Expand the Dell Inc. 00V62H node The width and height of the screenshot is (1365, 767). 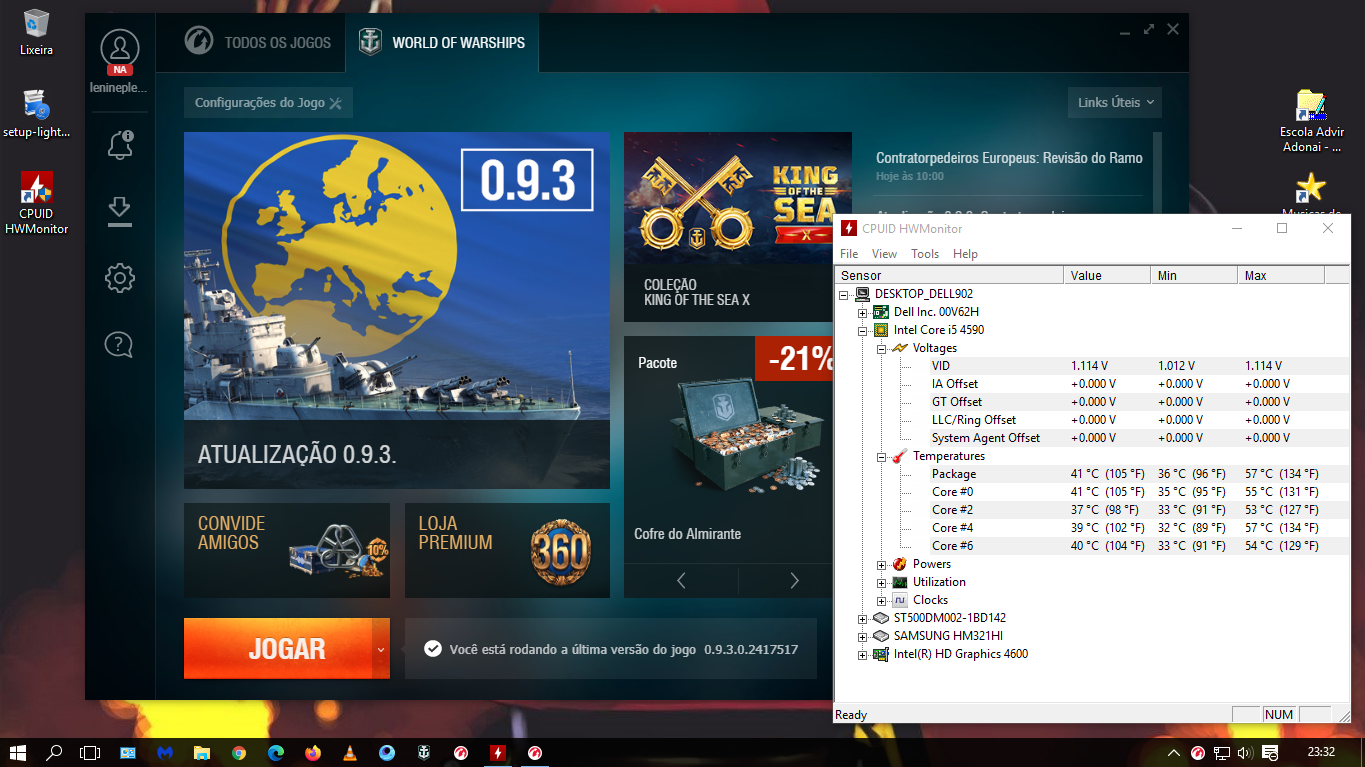pyautogui.click(x=863, y=312)
